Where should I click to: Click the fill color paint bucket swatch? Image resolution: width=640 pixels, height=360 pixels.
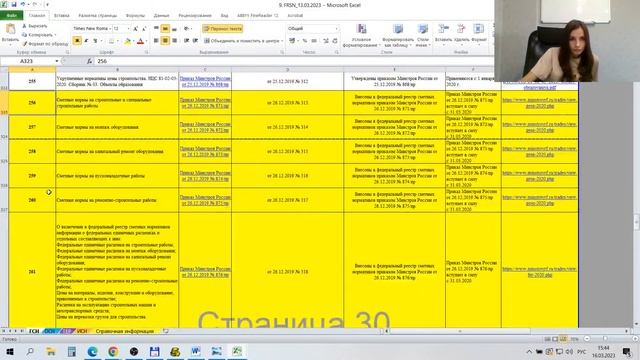[x=127, y=41]
